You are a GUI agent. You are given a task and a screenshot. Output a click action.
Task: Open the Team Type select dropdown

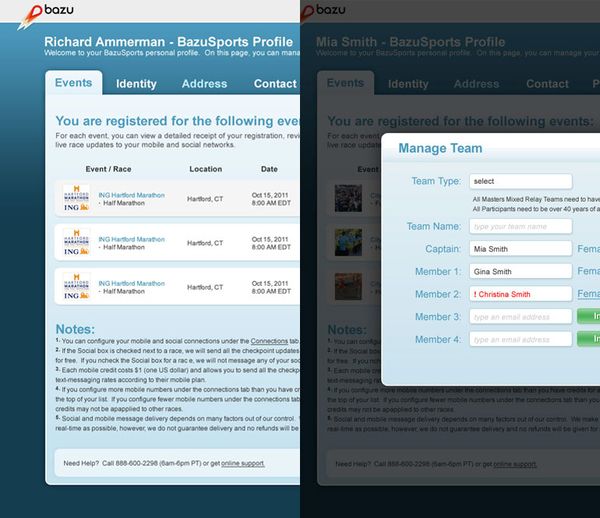click(520, 181)
